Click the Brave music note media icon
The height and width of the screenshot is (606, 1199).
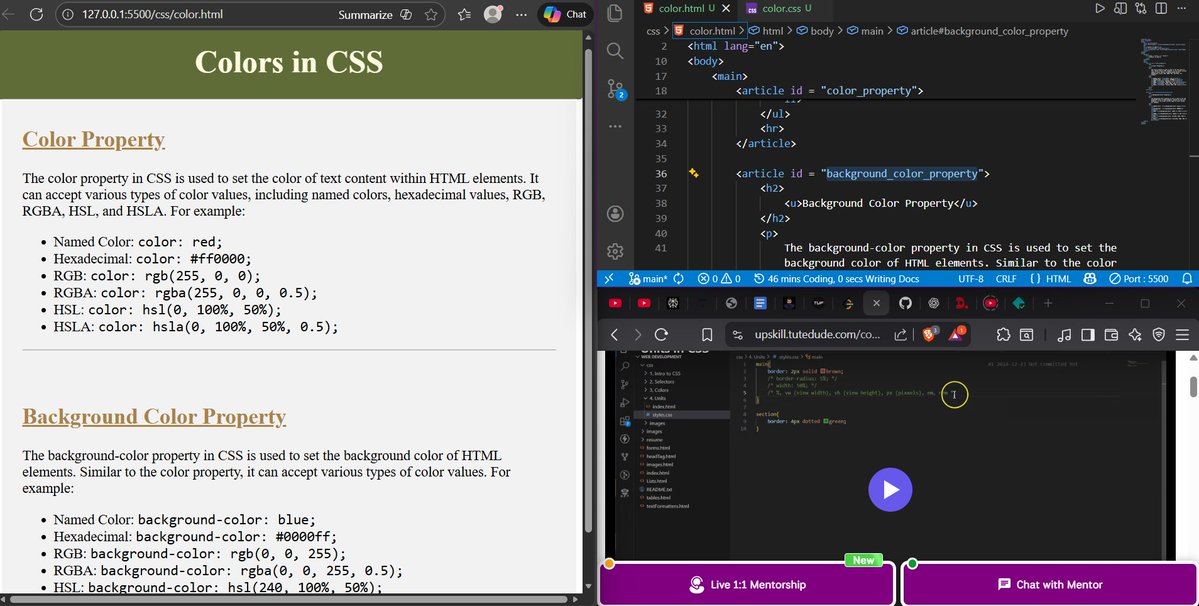coord(1064,335)
